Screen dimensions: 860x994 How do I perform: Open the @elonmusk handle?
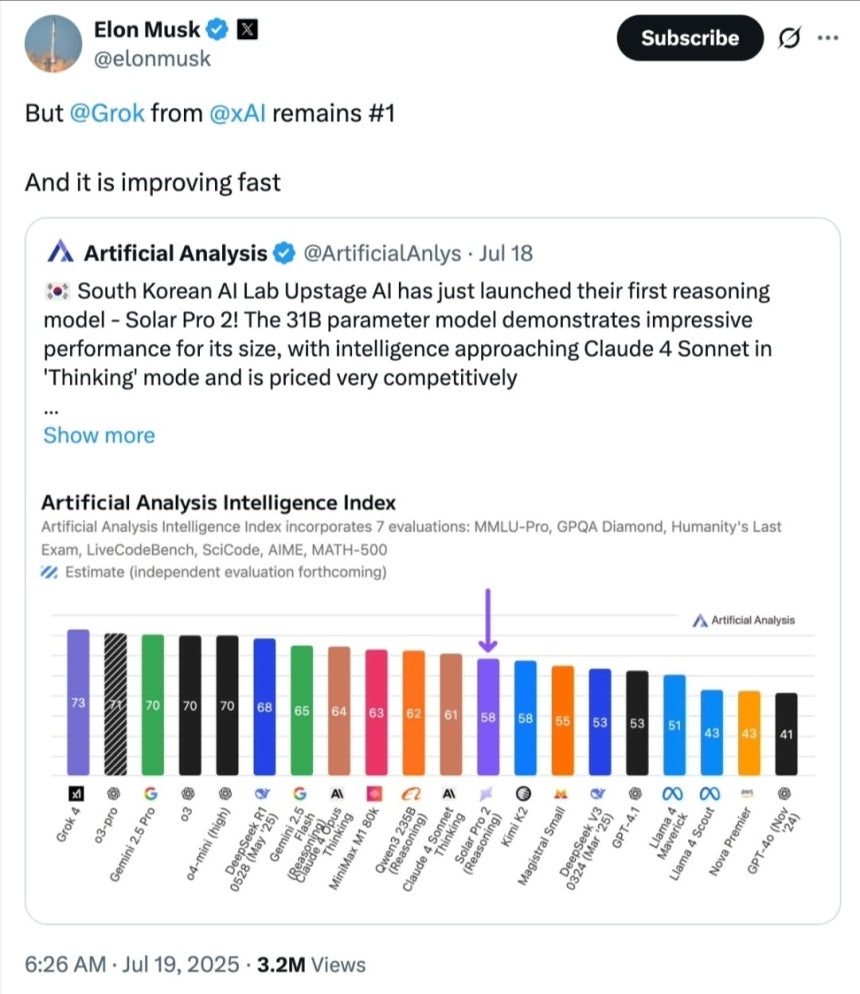click(152, 59)
